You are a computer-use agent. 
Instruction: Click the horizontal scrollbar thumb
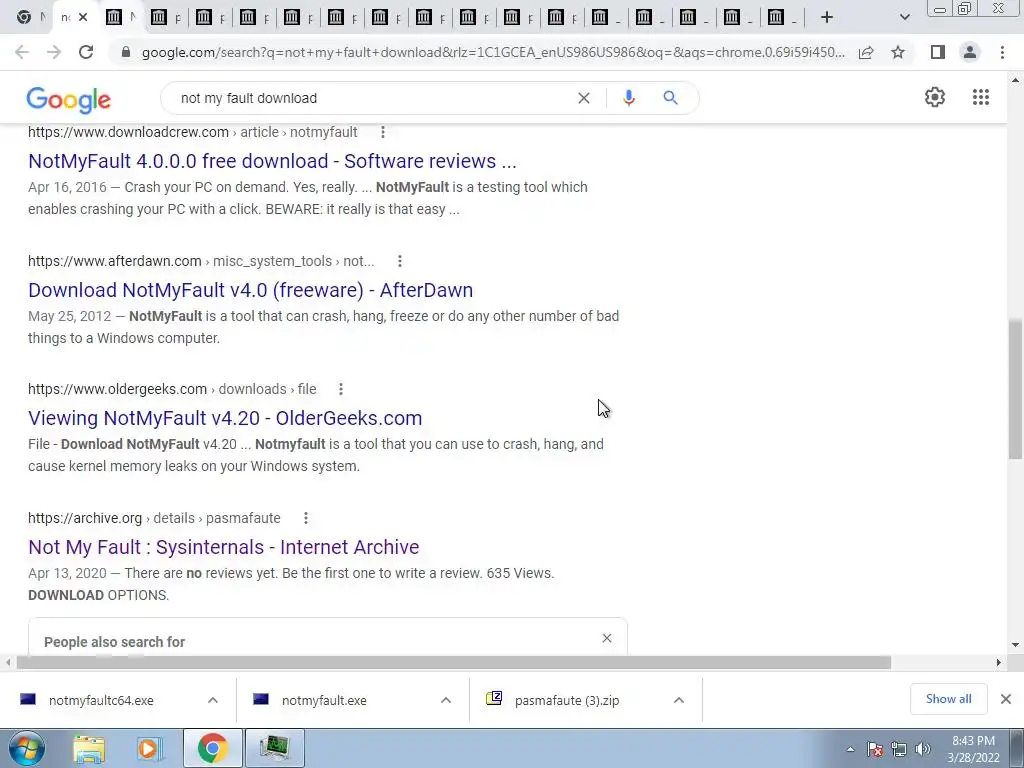tap(454, 662)
